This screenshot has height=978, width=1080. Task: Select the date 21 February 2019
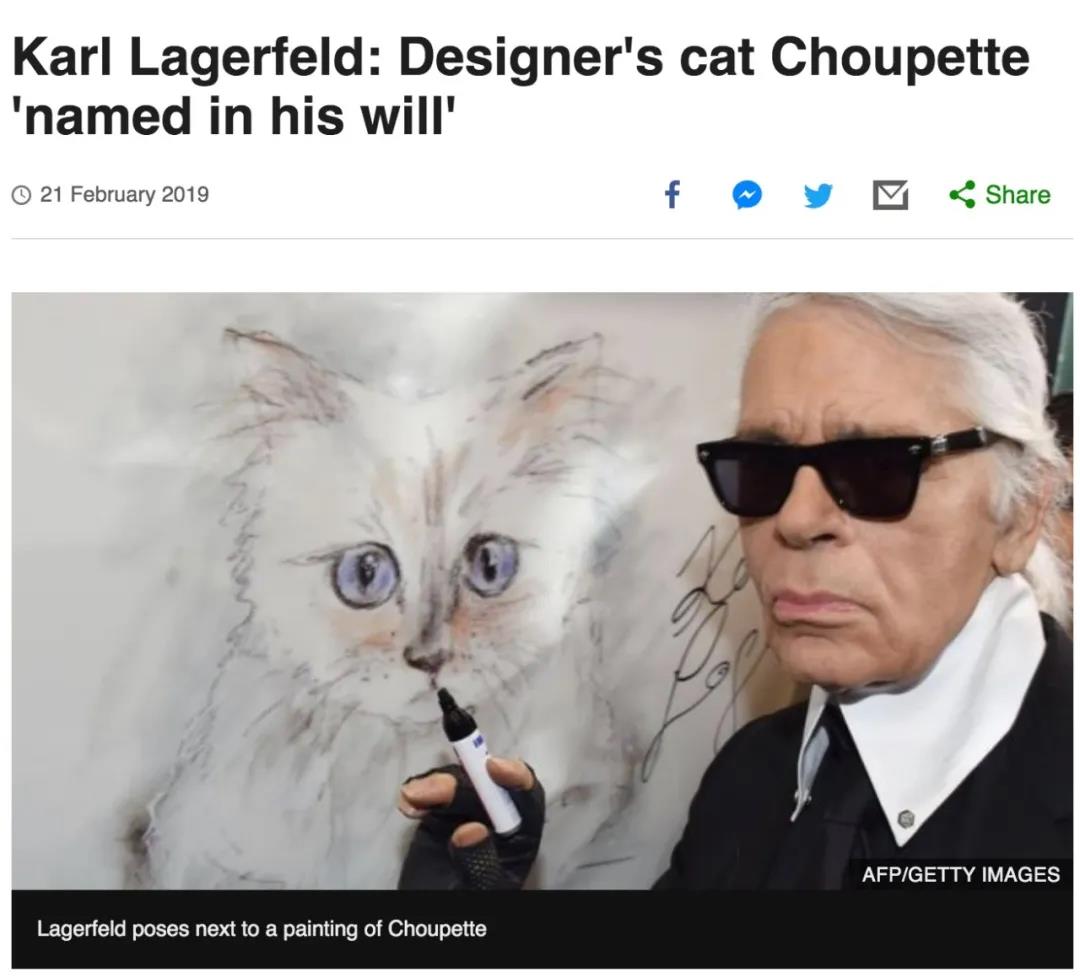124,194
